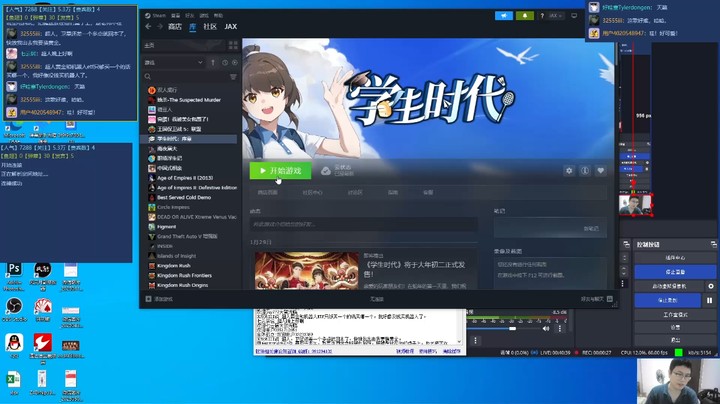
Task: Open game settings gear icon
Action: (x=569, y=171)
